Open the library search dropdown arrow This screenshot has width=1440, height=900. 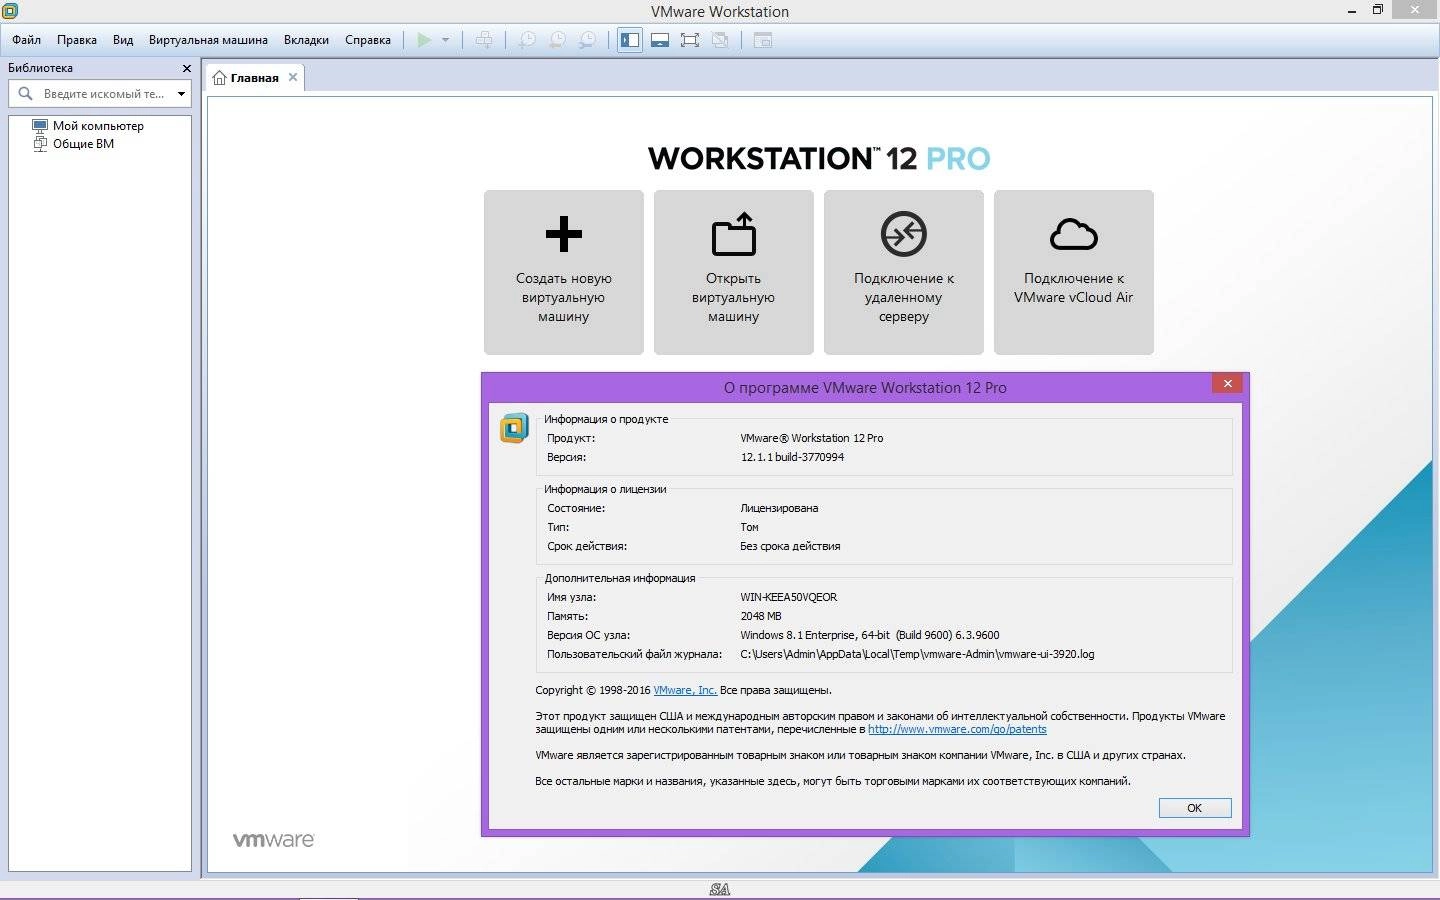pyautogui.click(x=181, y=94)
